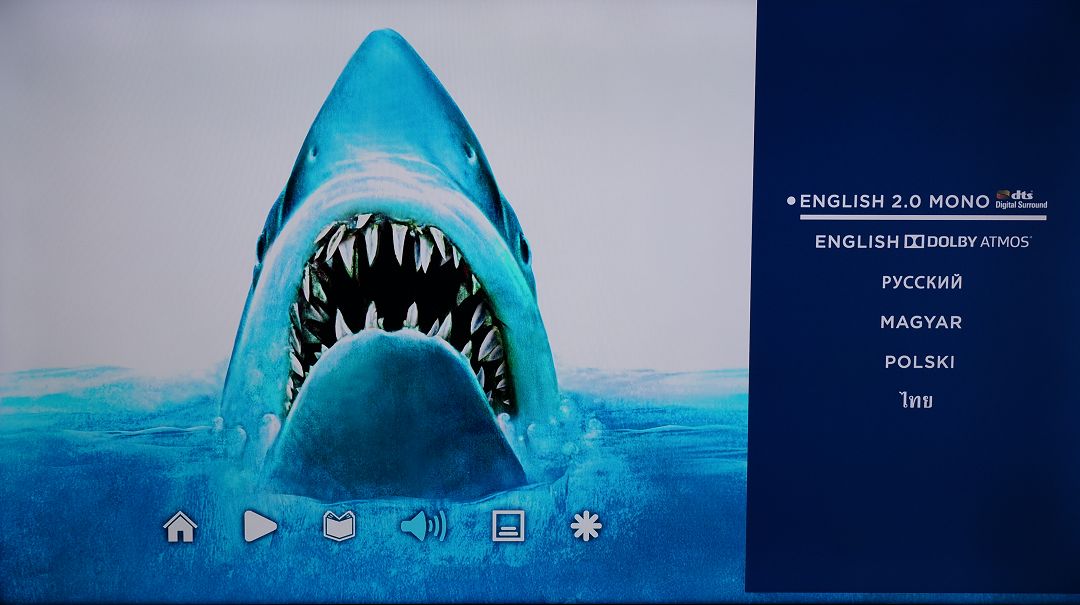Select English 2.0 Mono DTS audio
This screenshot has height=605, width=1080.
(x=923, y=201)
